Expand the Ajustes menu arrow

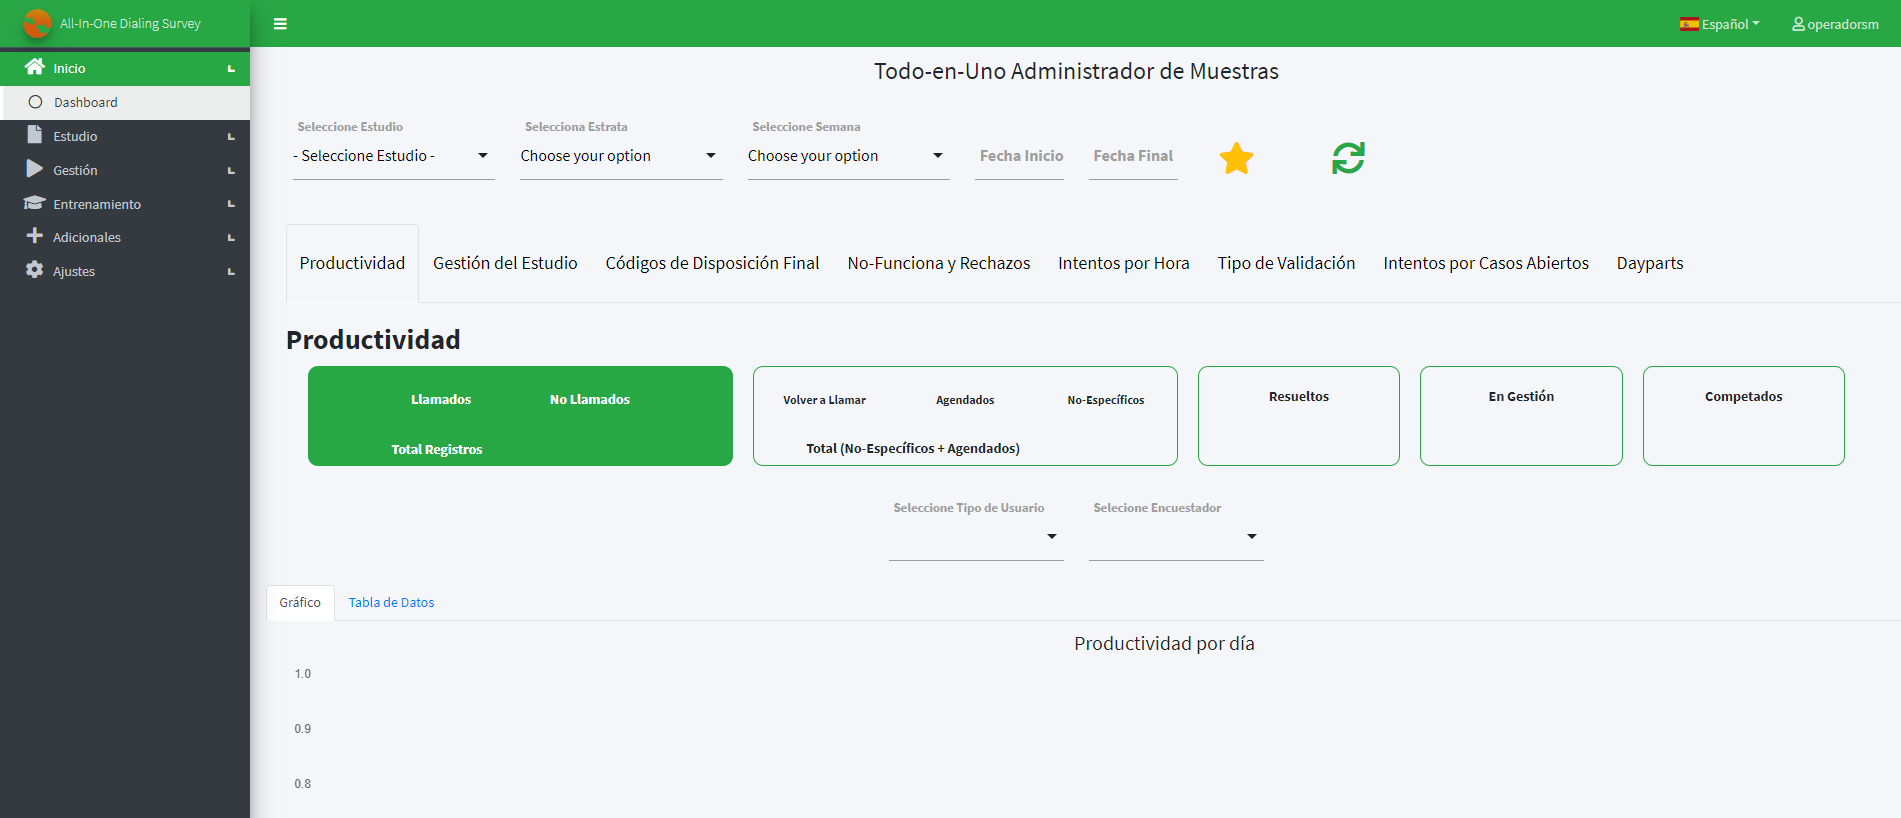pos(231,271)
